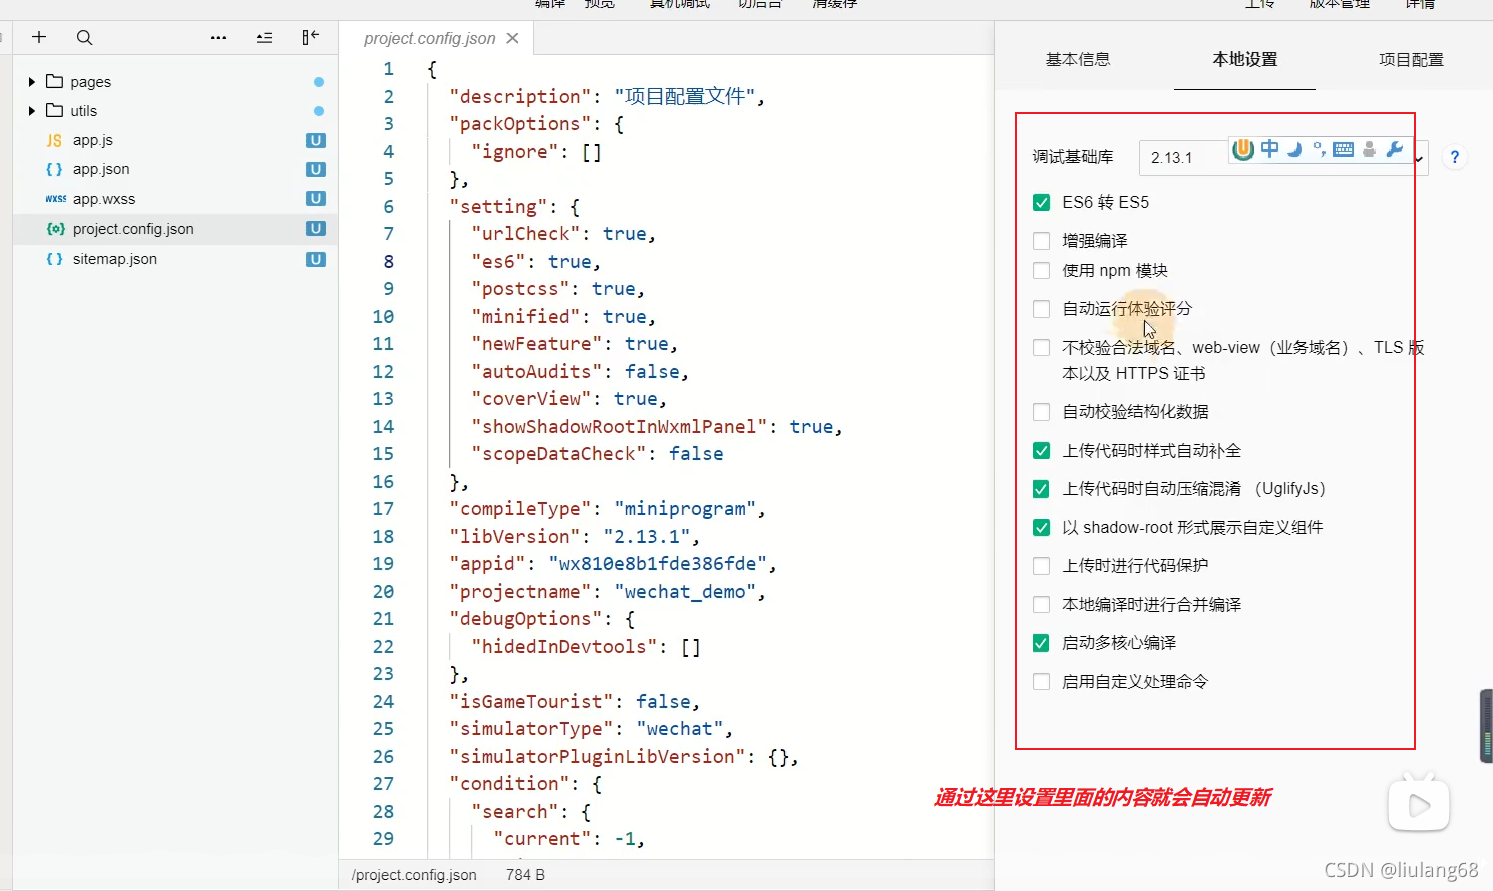Expand the utils folder arrow
Screen dimensions: 1493x891
coord(32,111)
